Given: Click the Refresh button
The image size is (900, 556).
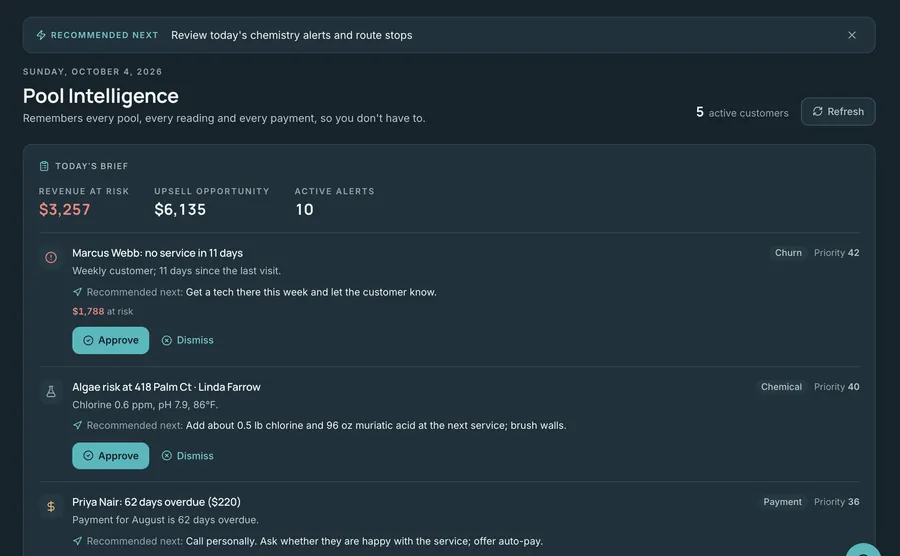Looking at the screenshot, I should pos(838,111).
